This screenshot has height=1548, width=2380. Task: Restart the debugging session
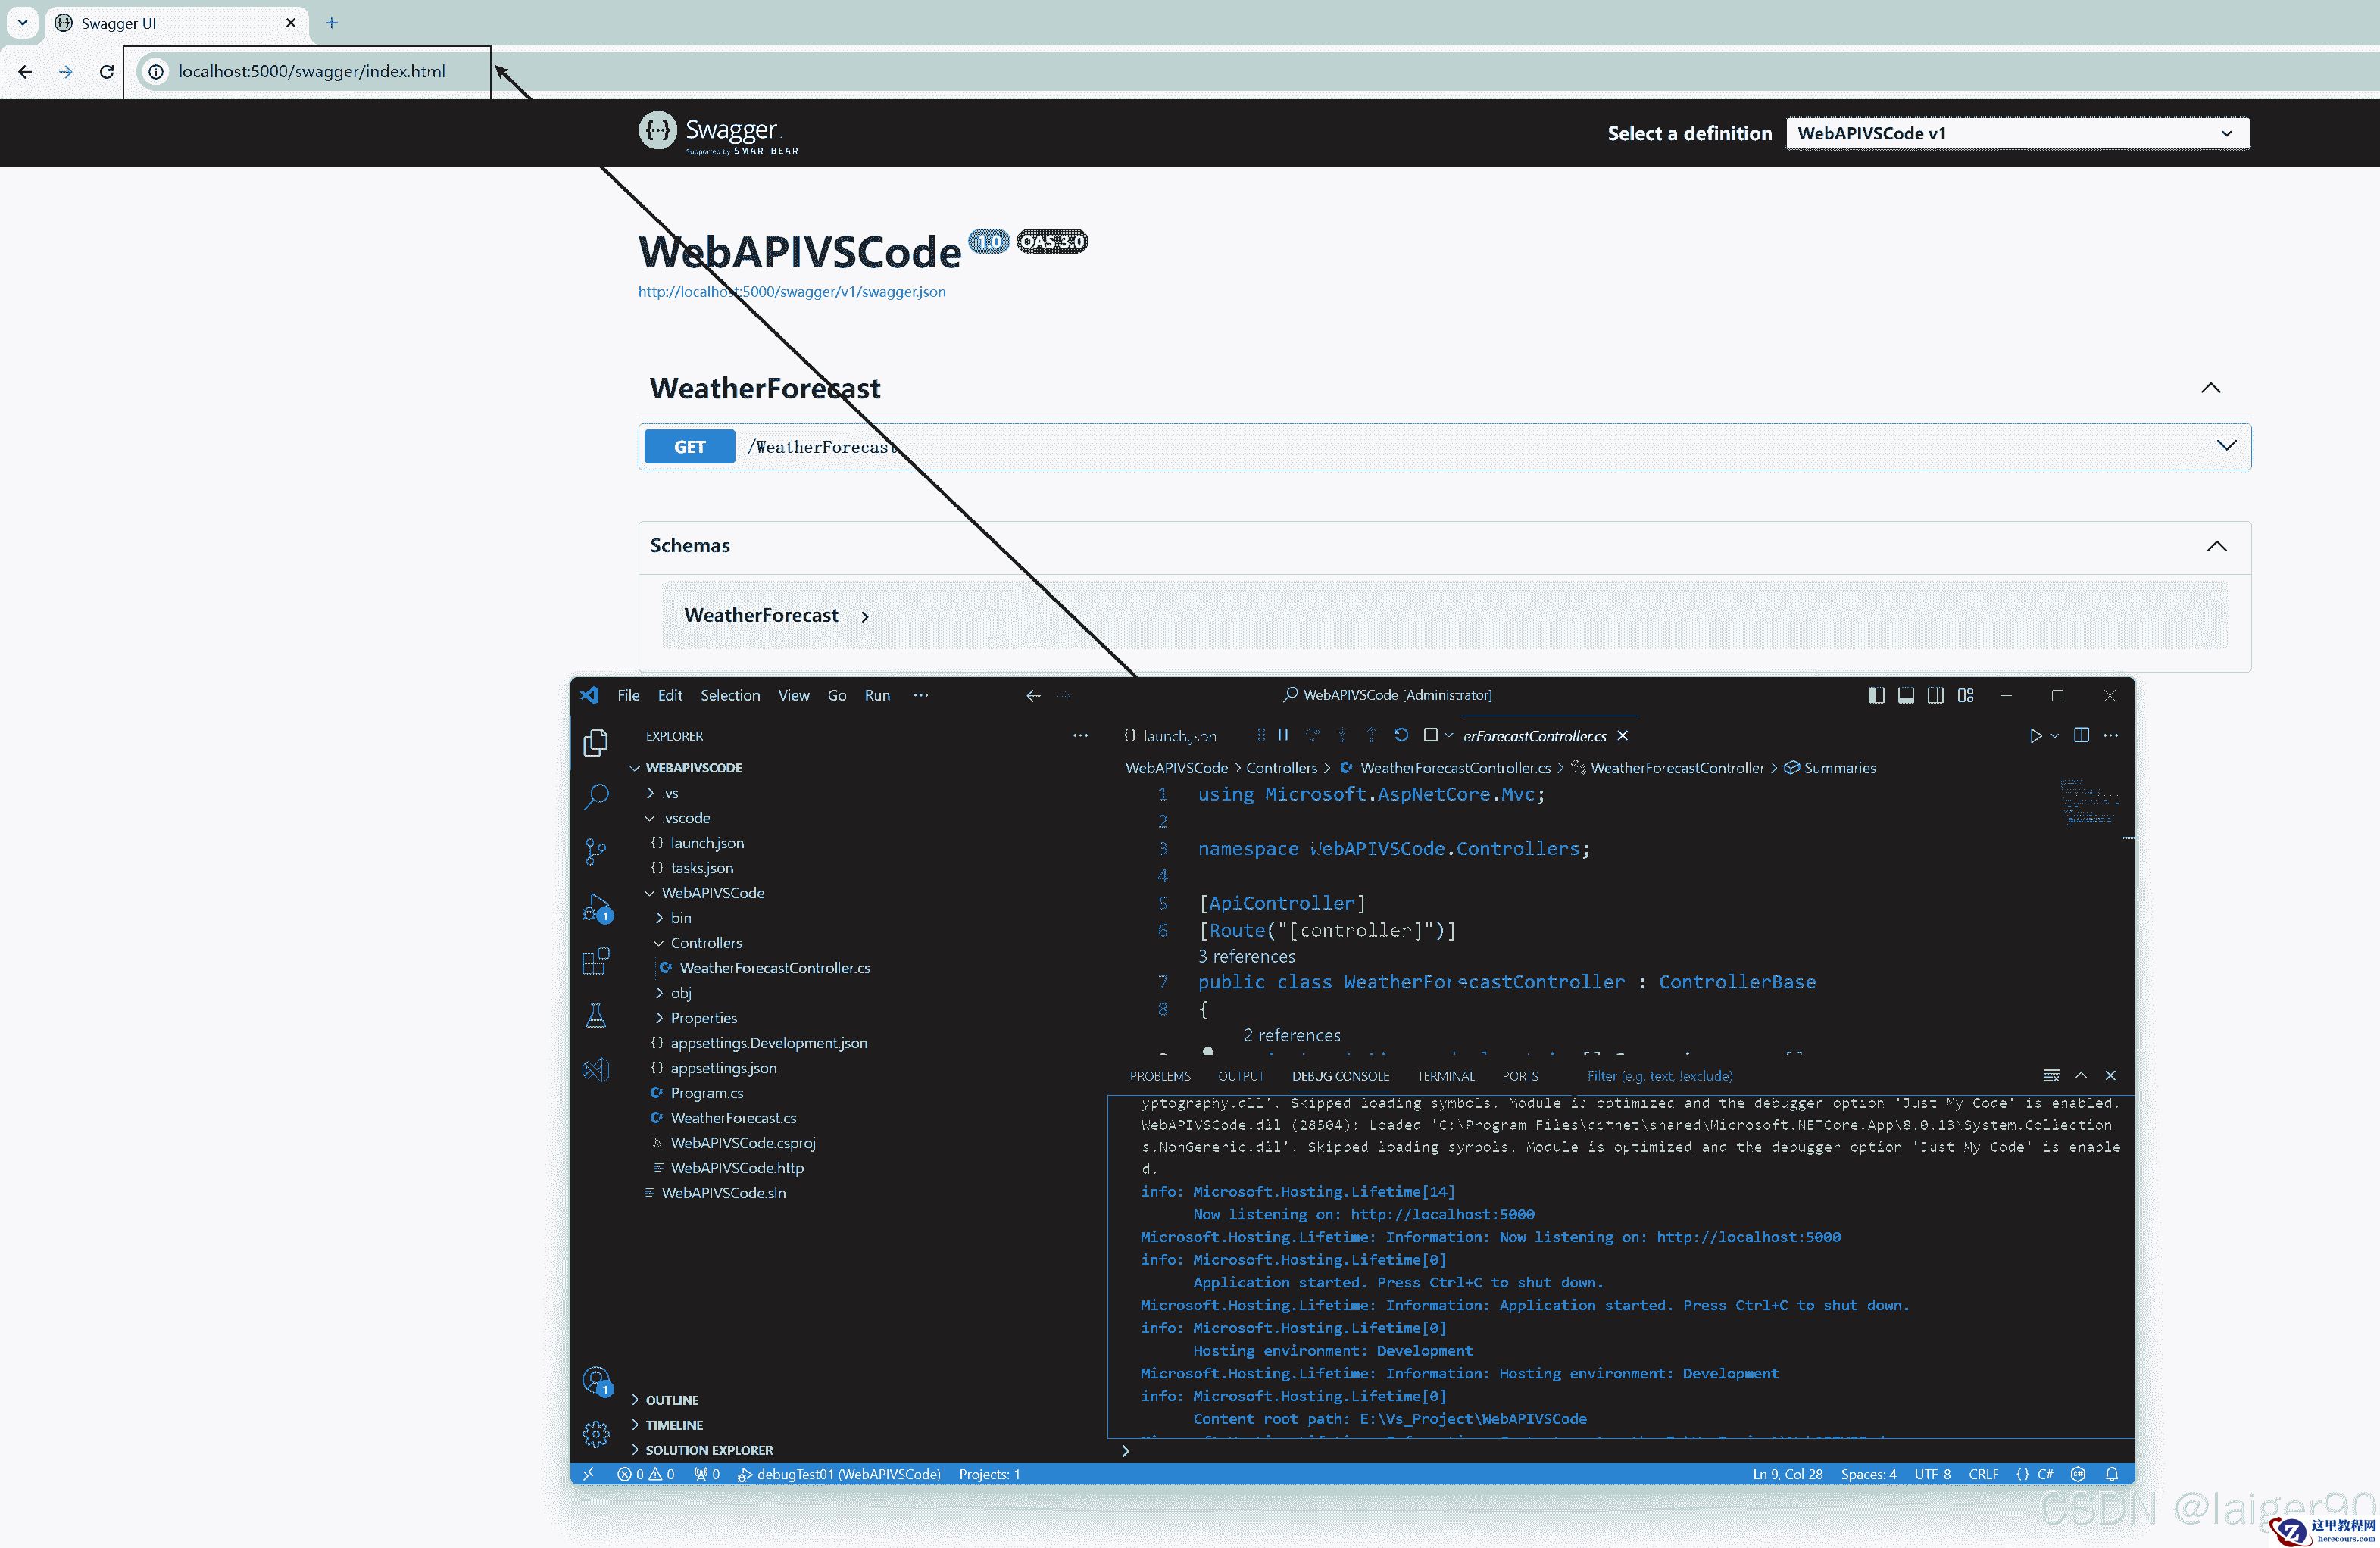point(1401,735)
